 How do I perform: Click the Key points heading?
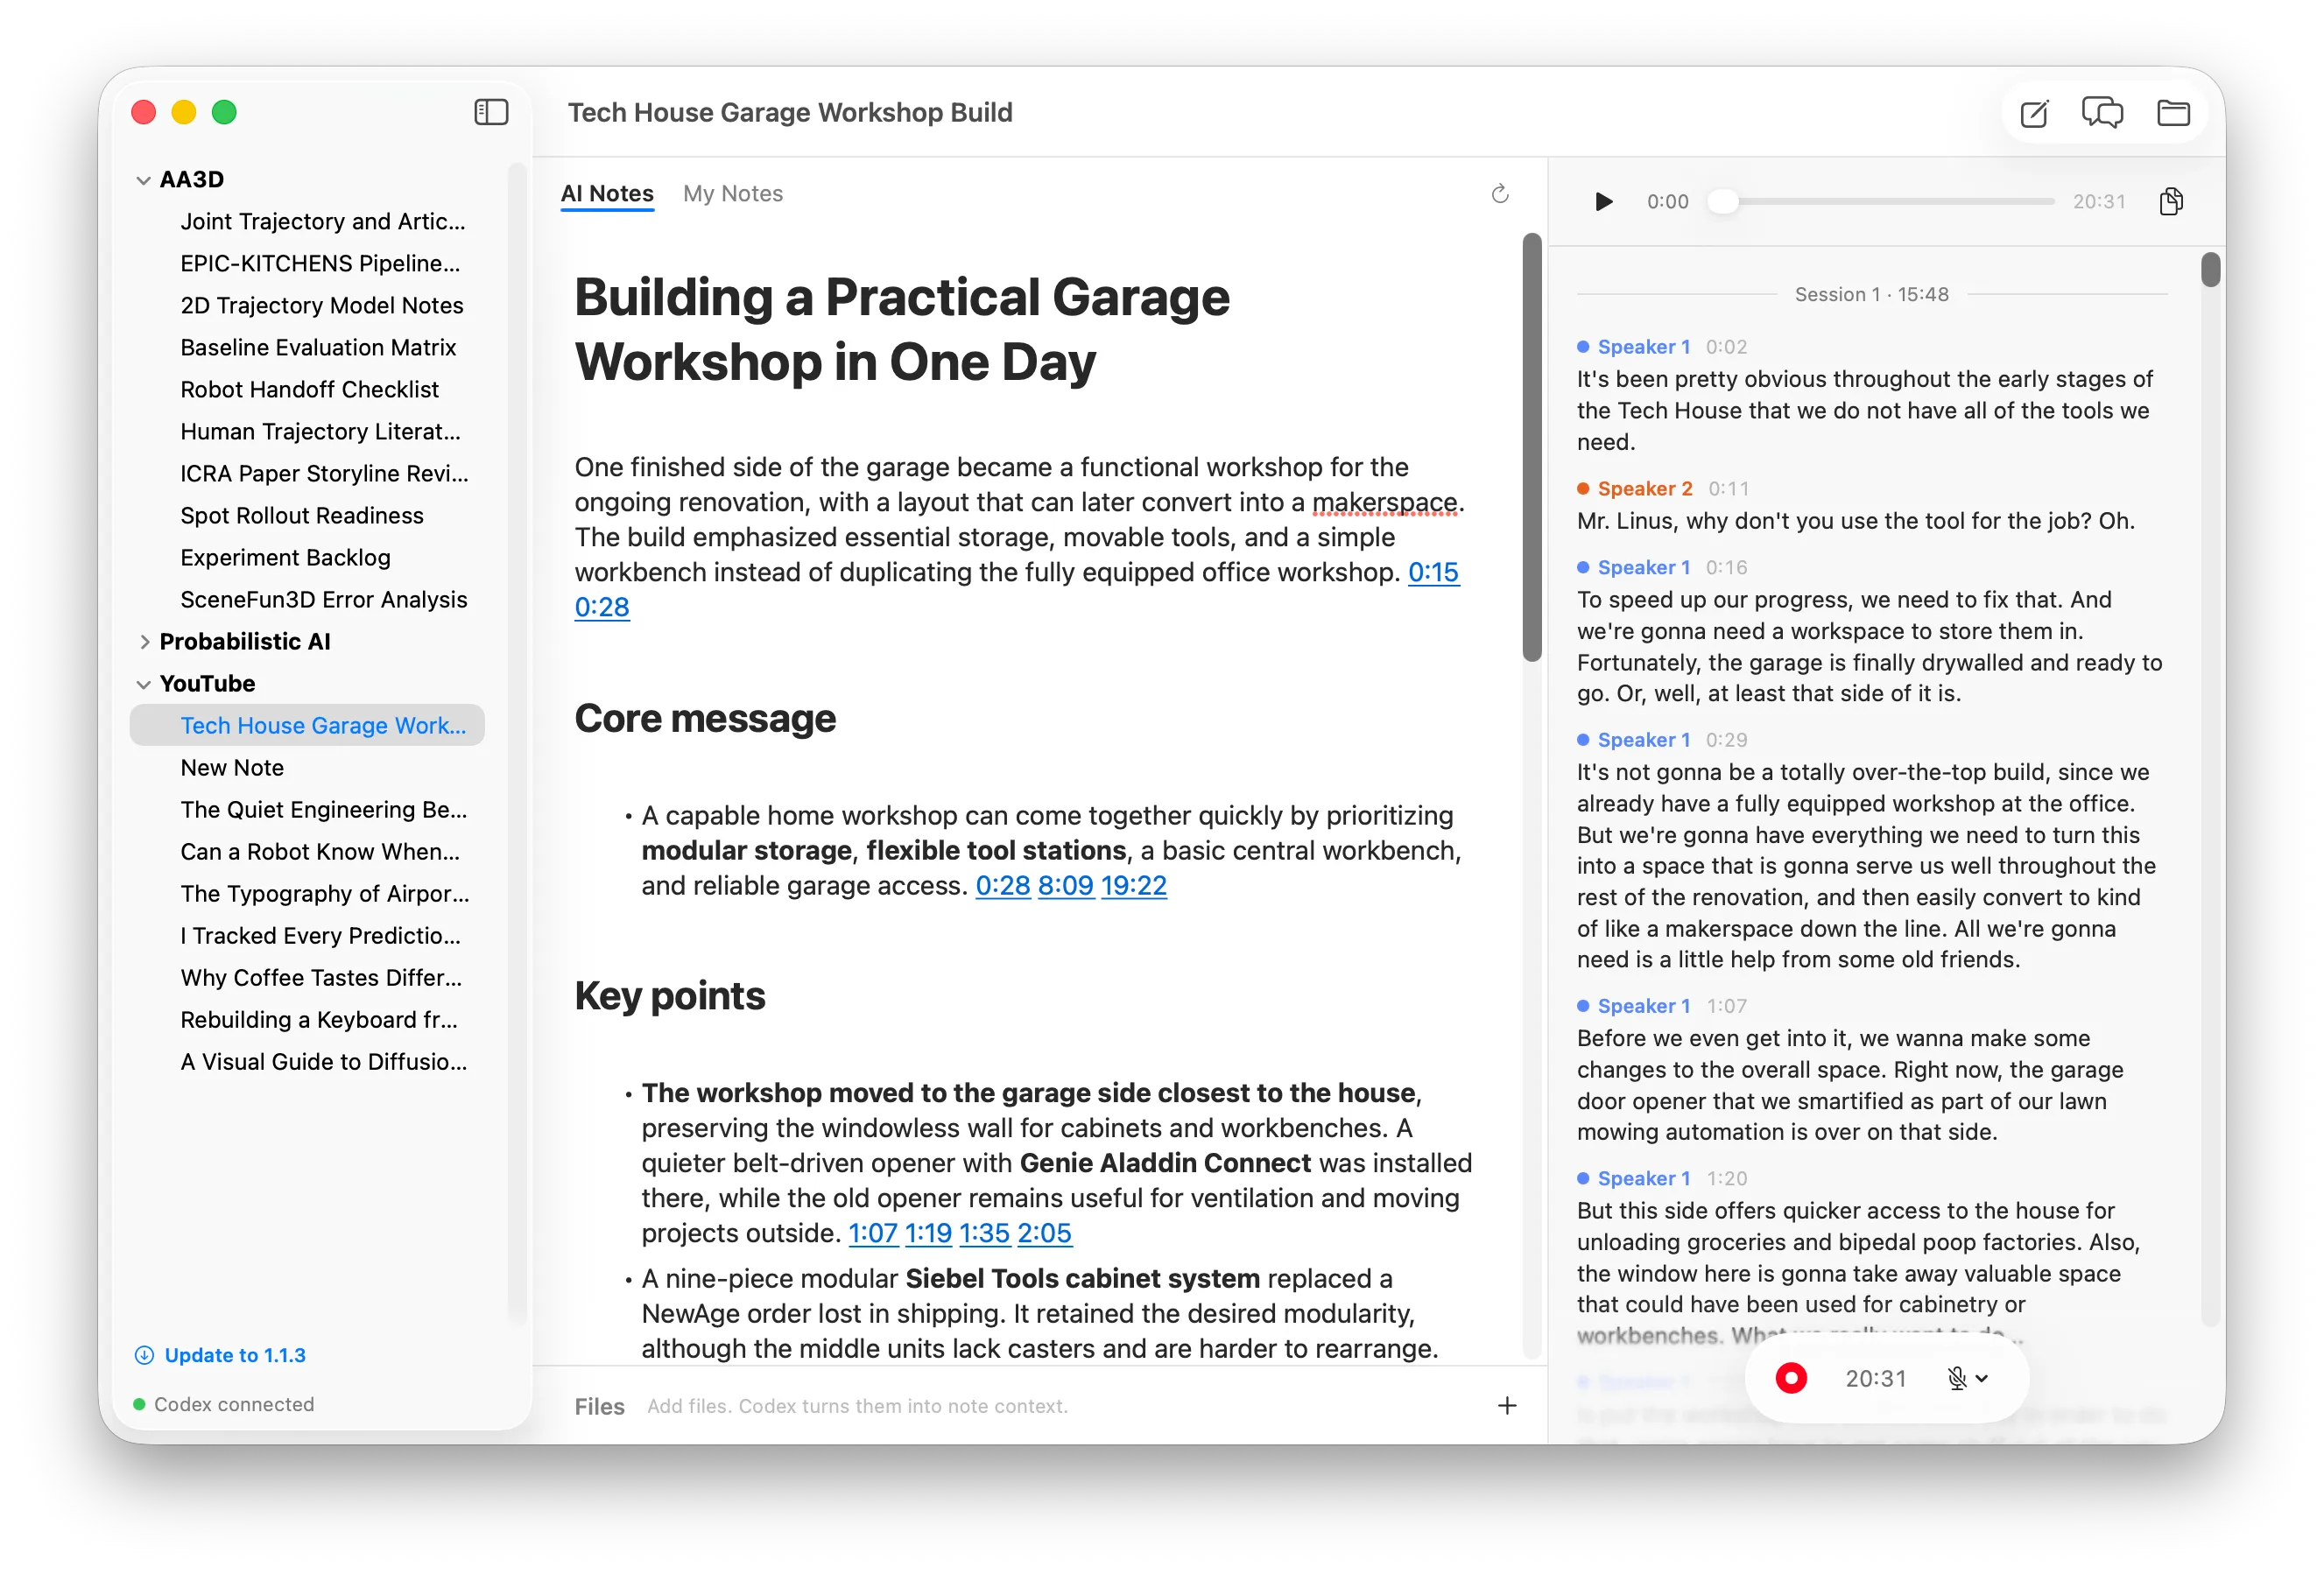tap(669, 997)
